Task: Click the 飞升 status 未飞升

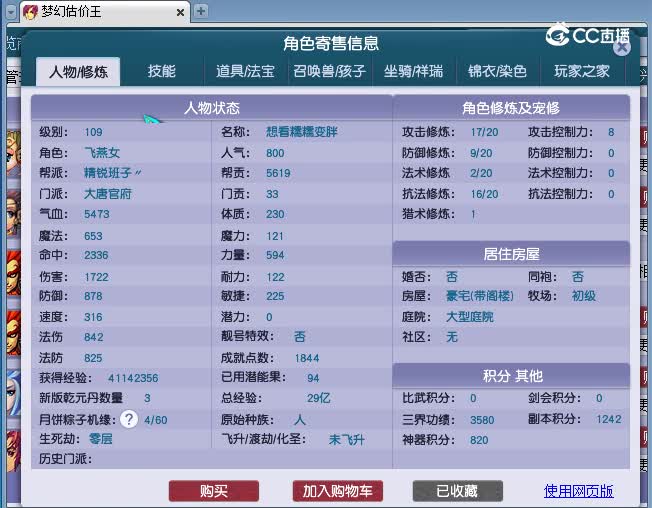Action: point(346,440)
